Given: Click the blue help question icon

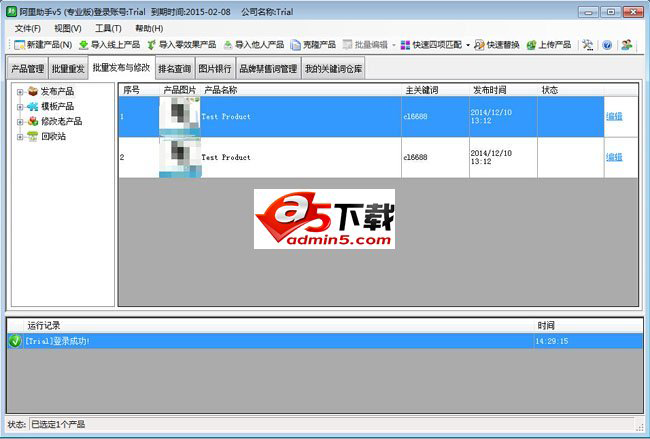Looking at the screenshot, I should click(607, 45).
